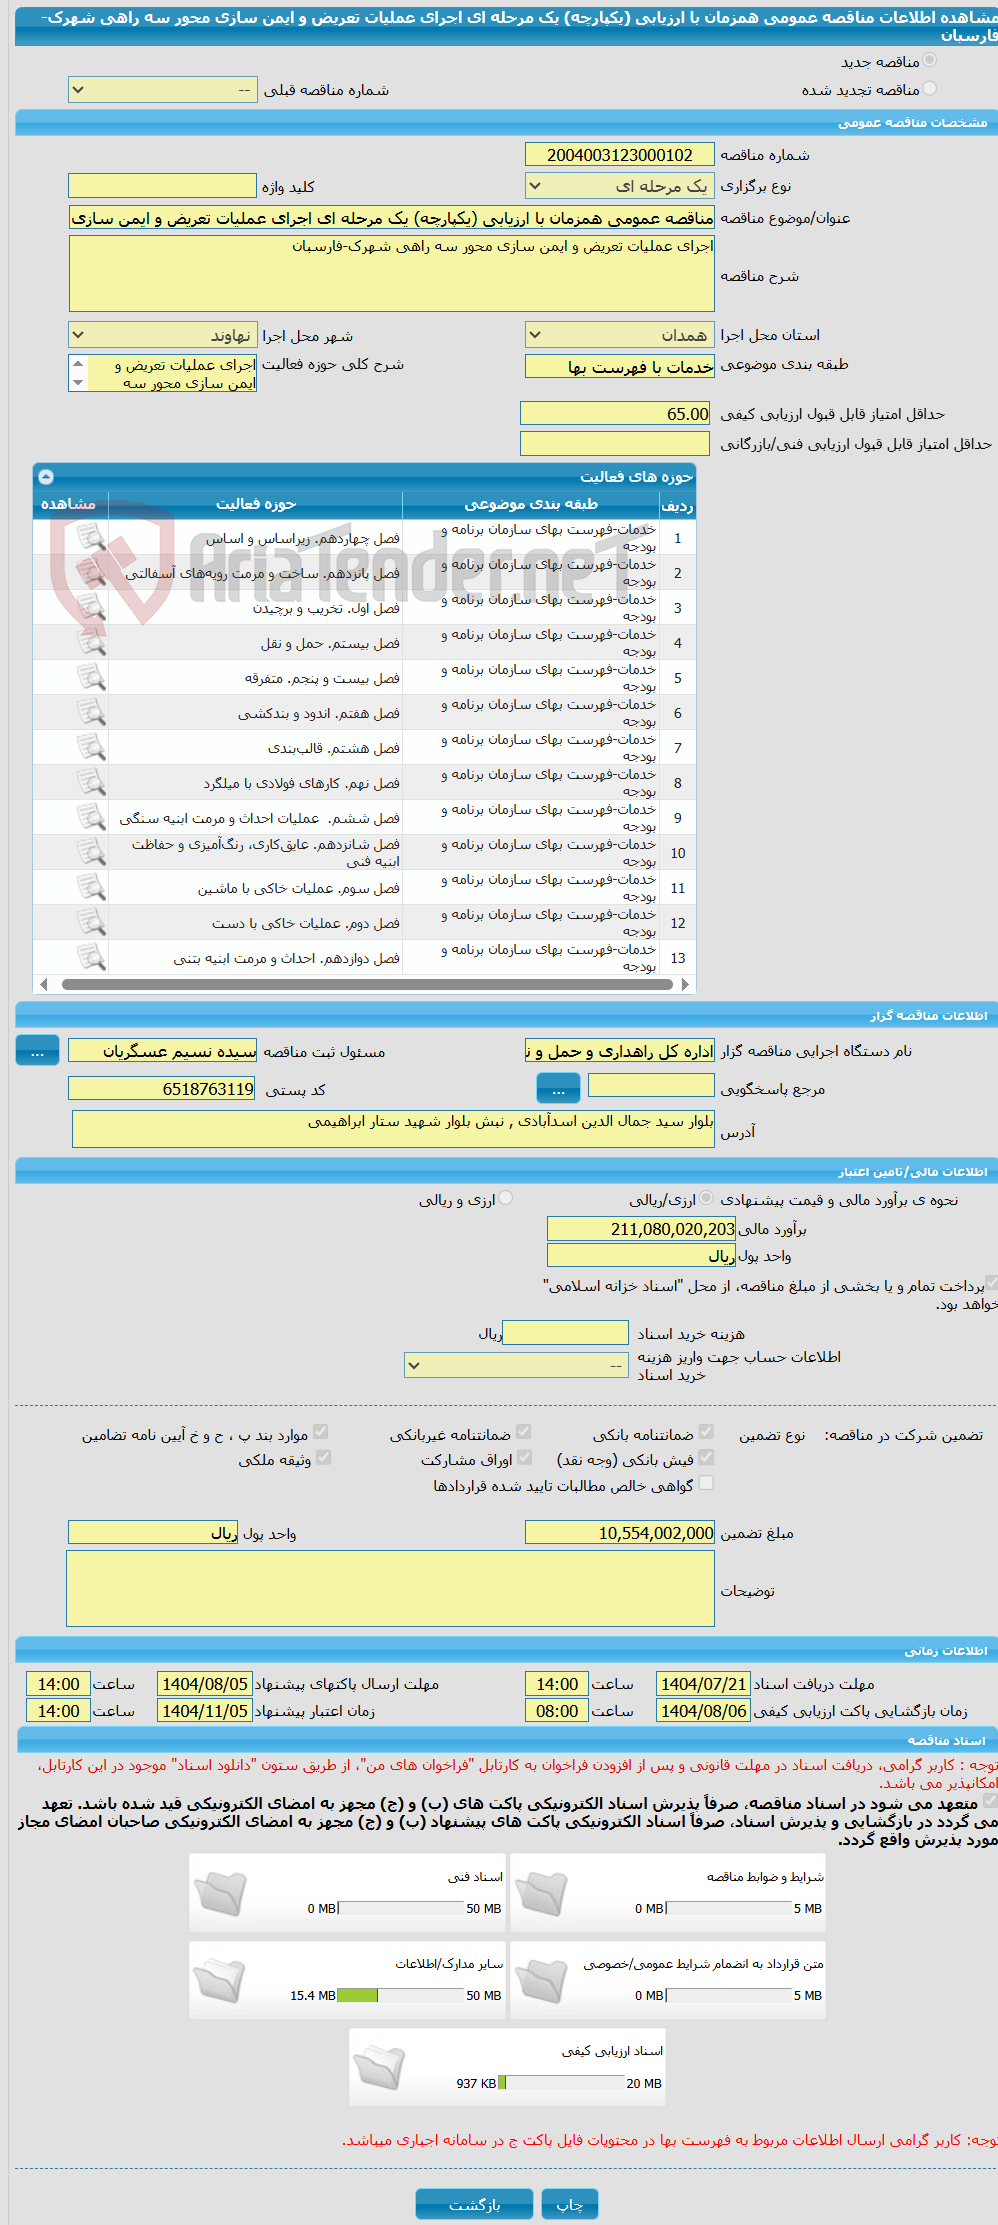Open the view icon for activity row 3
This screenshot has height=2225, width=998.
click(x=91, y=608)
